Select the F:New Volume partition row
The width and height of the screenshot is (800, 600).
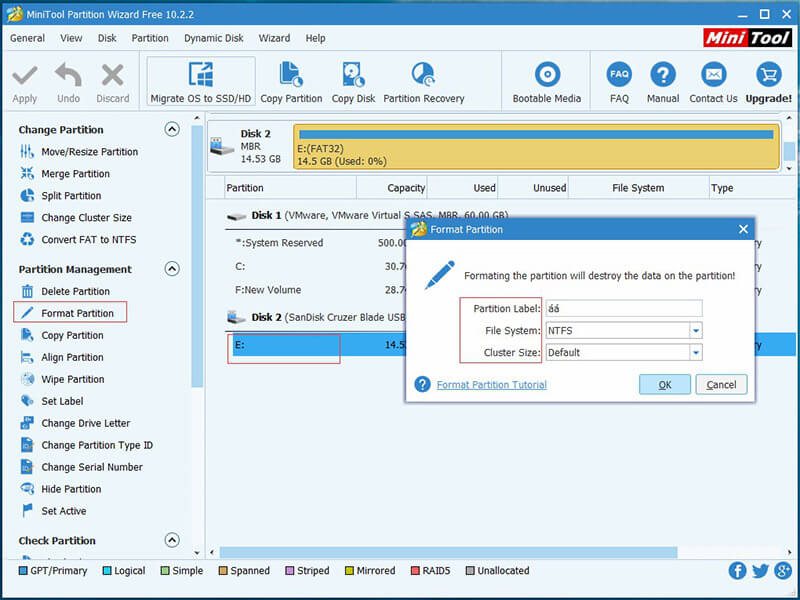coord(316,290)
